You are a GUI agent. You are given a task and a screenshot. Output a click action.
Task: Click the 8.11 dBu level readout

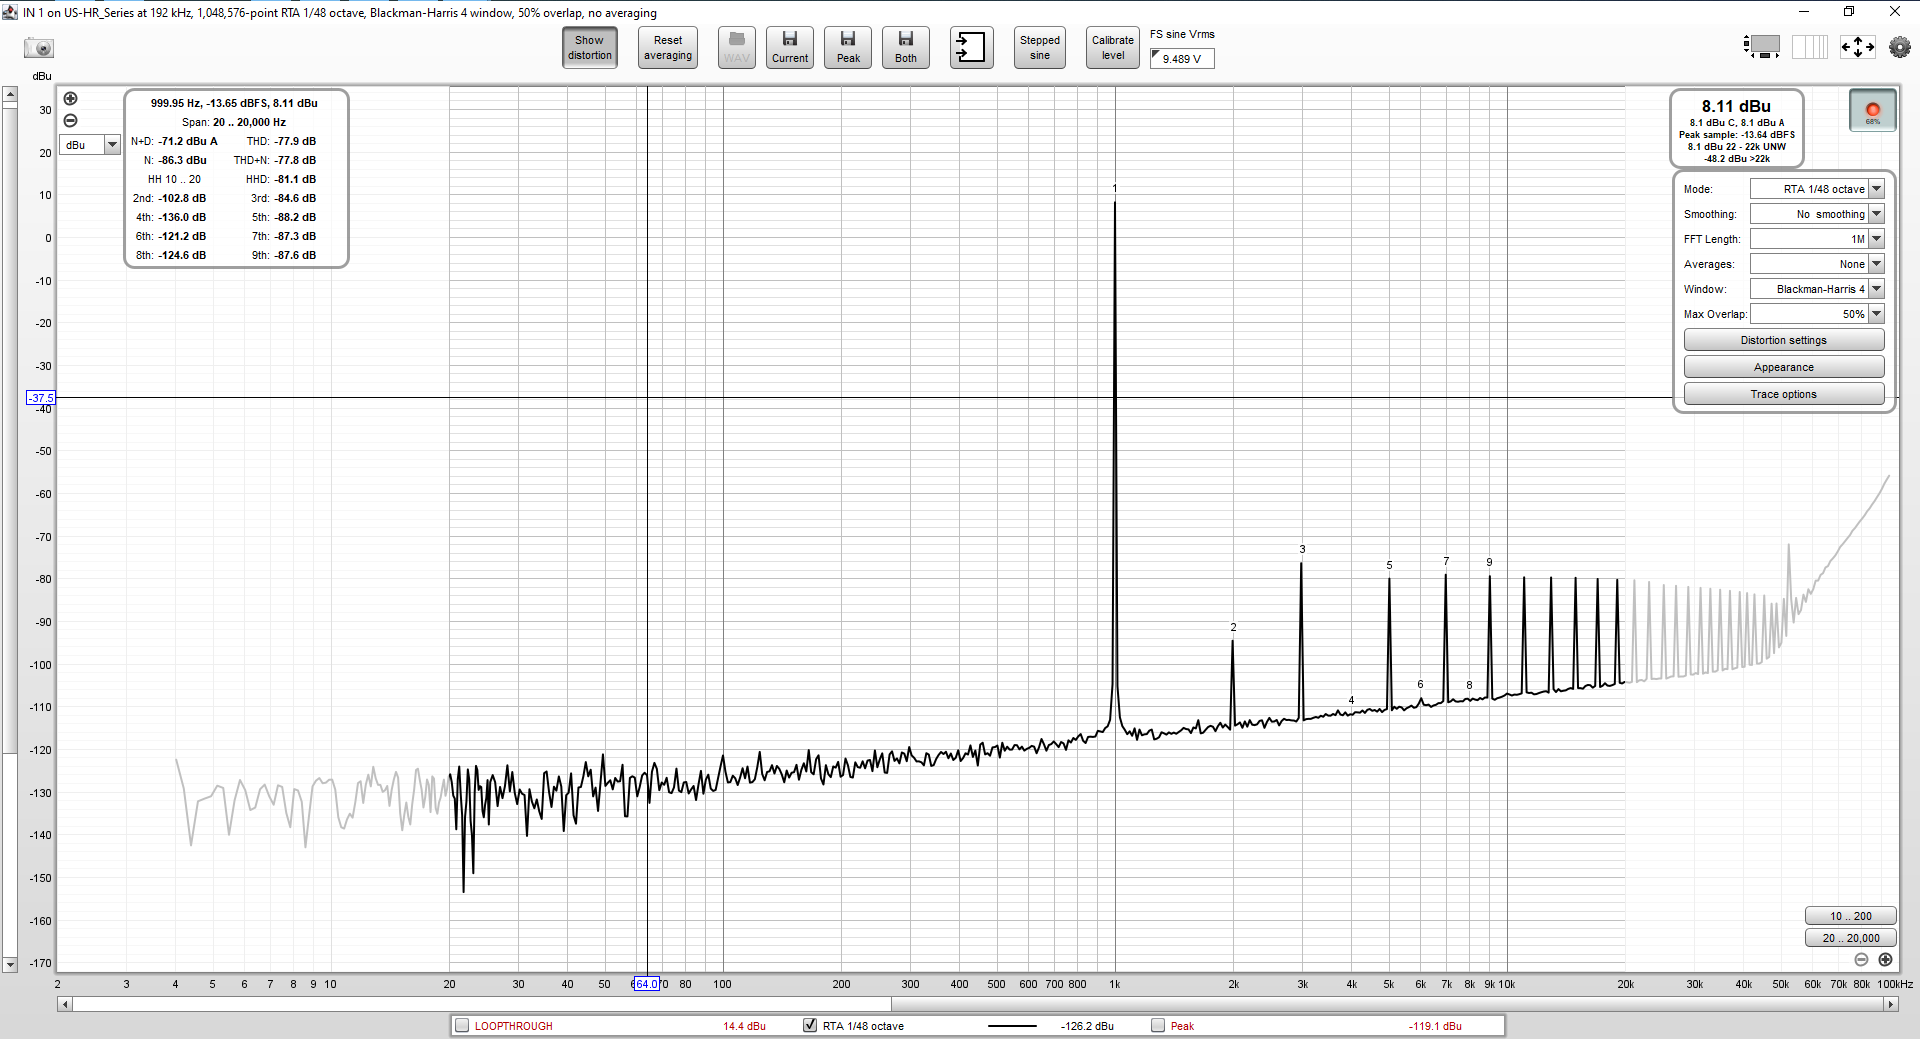1736,106
